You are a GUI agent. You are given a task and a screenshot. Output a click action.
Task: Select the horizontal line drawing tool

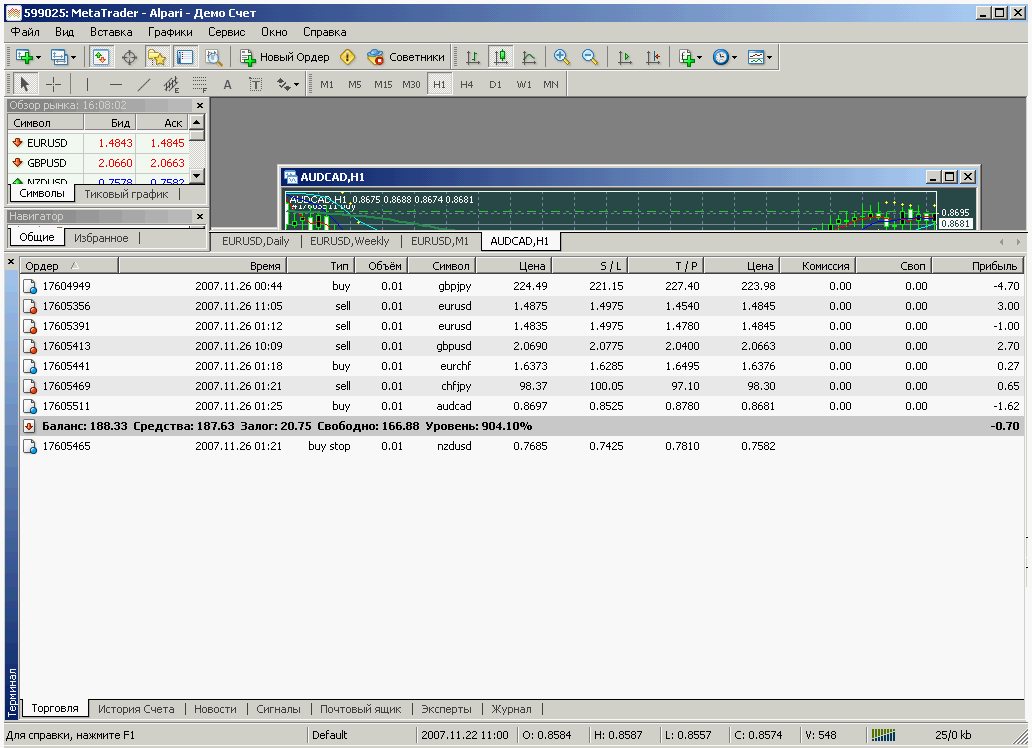[x=115, y=84]
